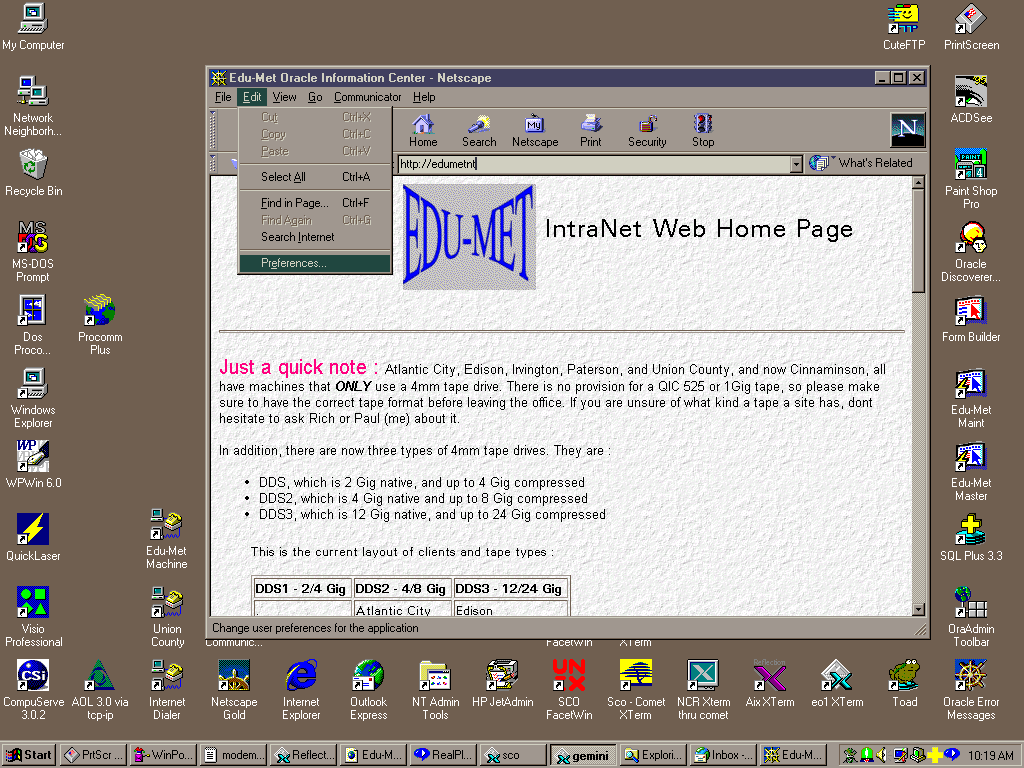
Task: Select the HP JetAdmin icon
Action: (x=502, y=684)
